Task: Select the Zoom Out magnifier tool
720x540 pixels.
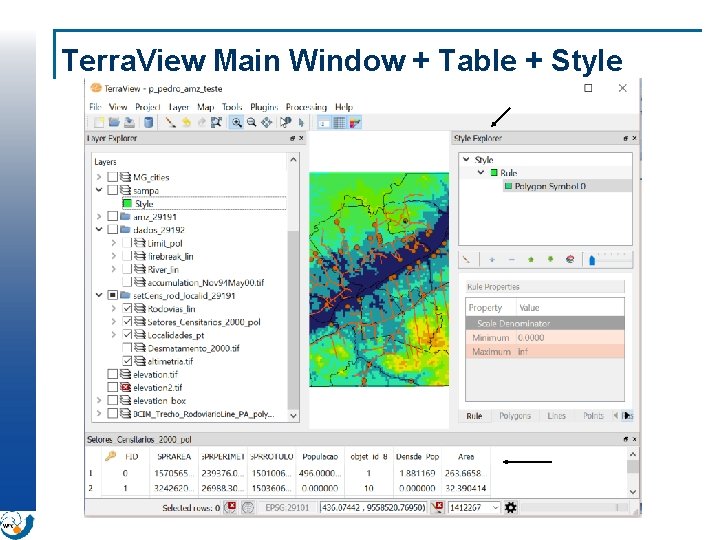Action: click(252, 122)
